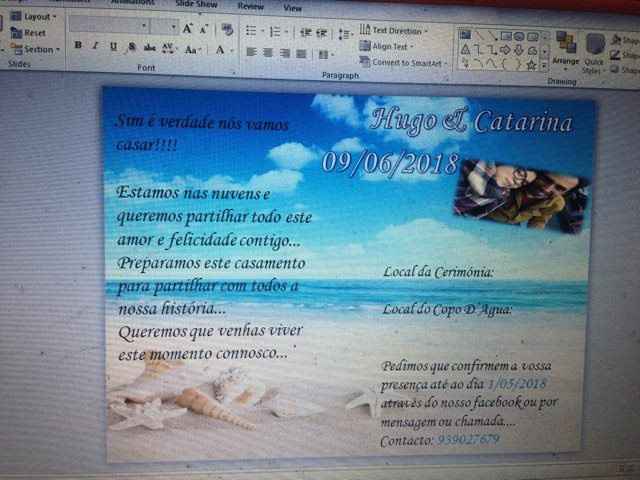The width and height of the screenshot is (640, 480).
Task: Select Text Box shape in gallery
Action: [x=465, y=35]
